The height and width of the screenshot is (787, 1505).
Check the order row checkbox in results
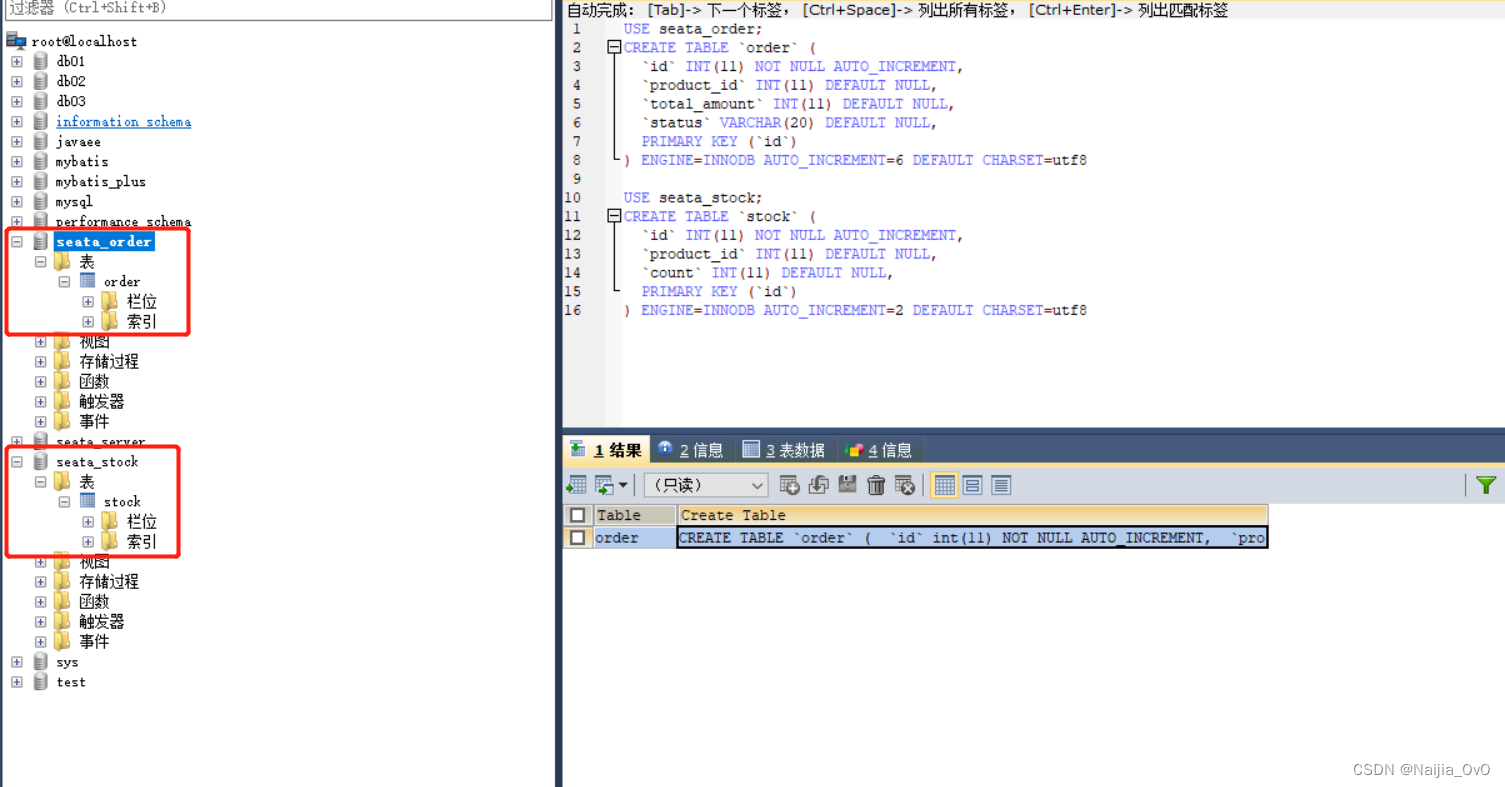pyautogui.click(x=578, y=538)
